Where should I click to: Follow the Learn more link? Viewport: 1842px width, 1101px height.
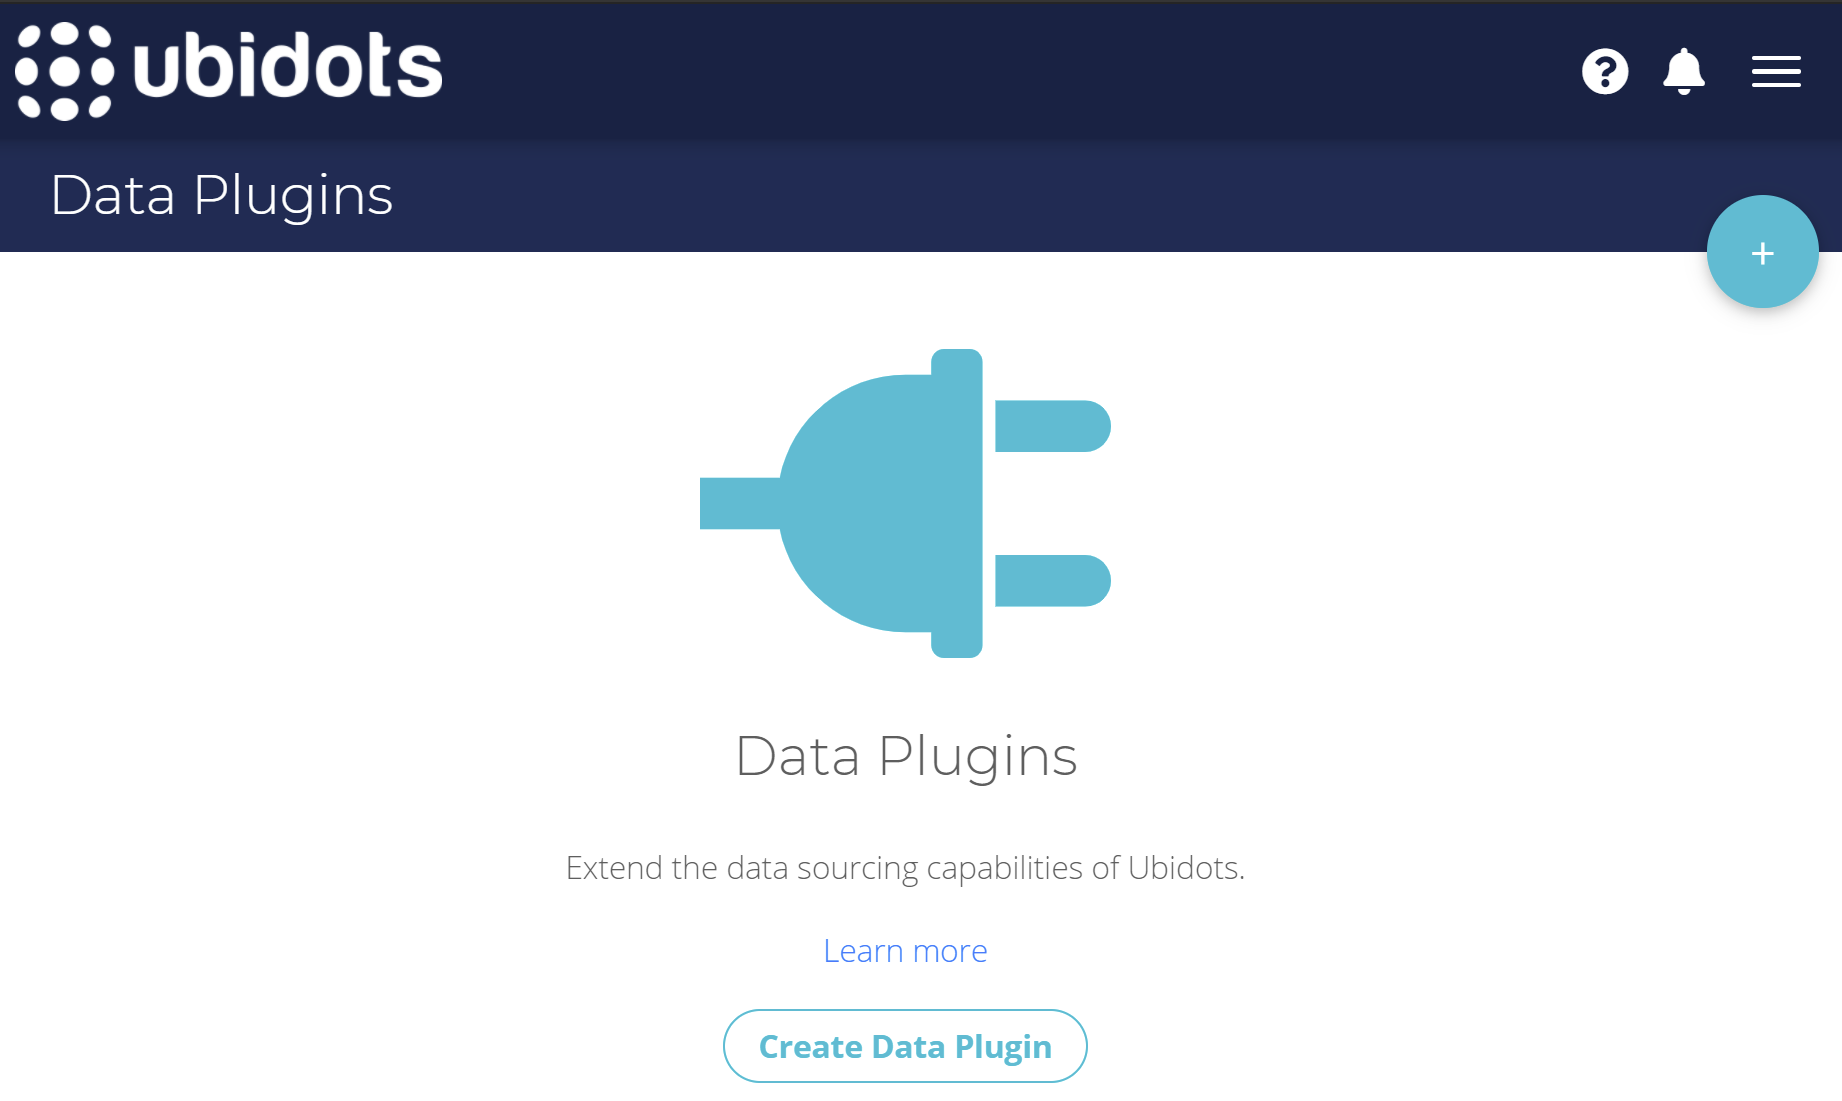click(x=905, y=950)
